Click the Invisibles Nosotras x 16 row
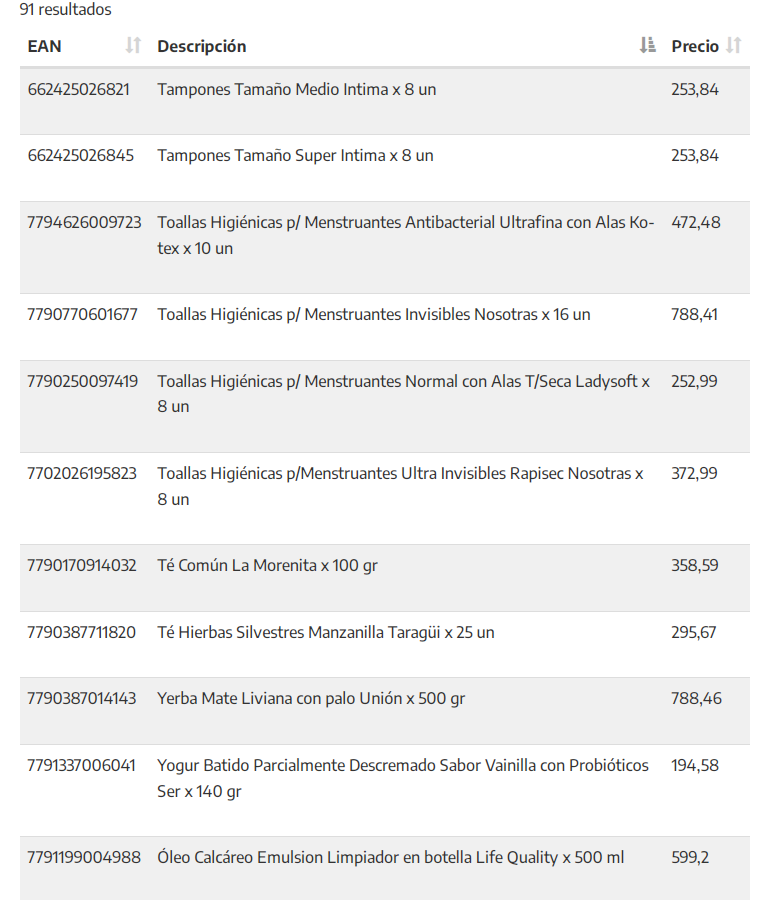 (373, 315)
